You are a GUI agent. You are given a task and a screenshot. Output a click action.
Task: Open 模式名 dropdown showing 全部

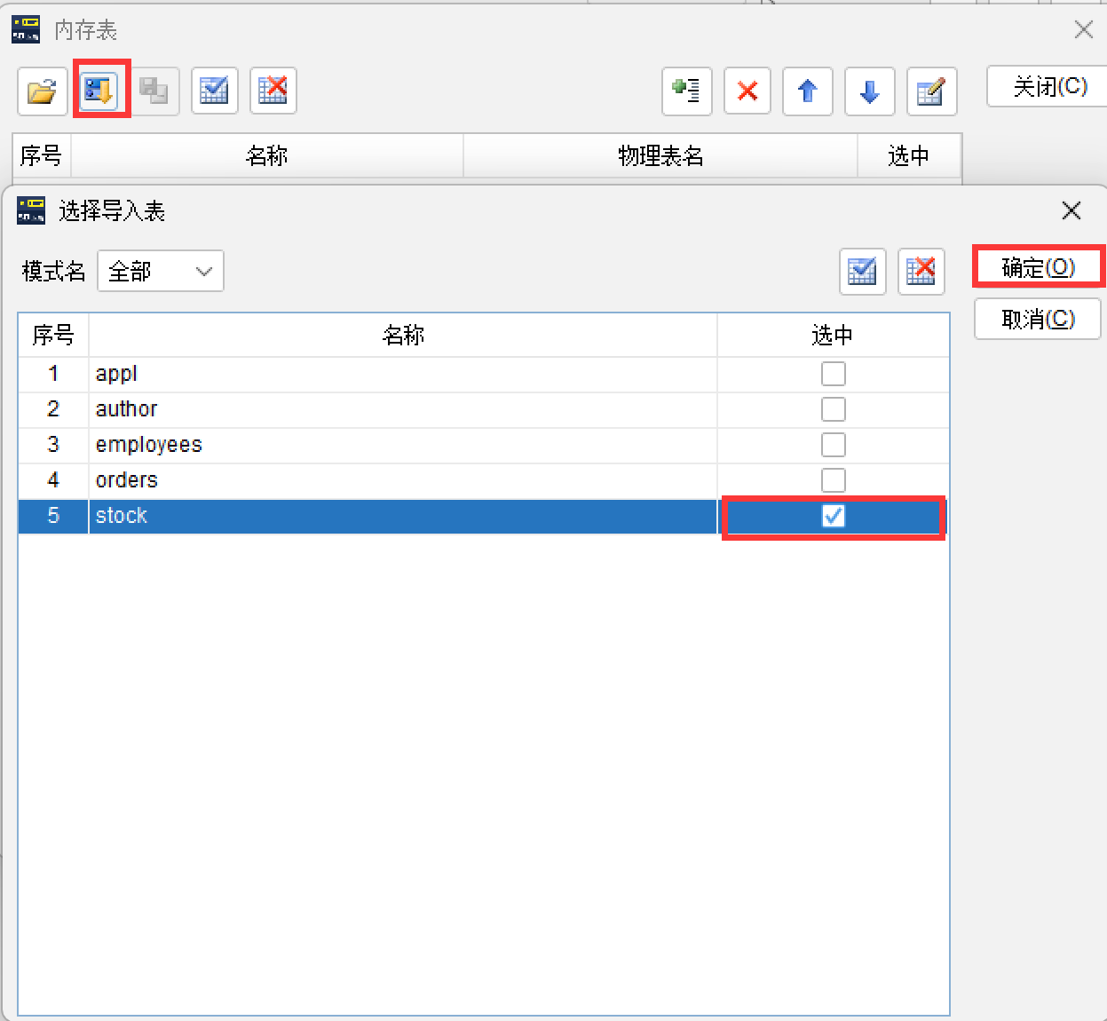[x=160, y=271]
